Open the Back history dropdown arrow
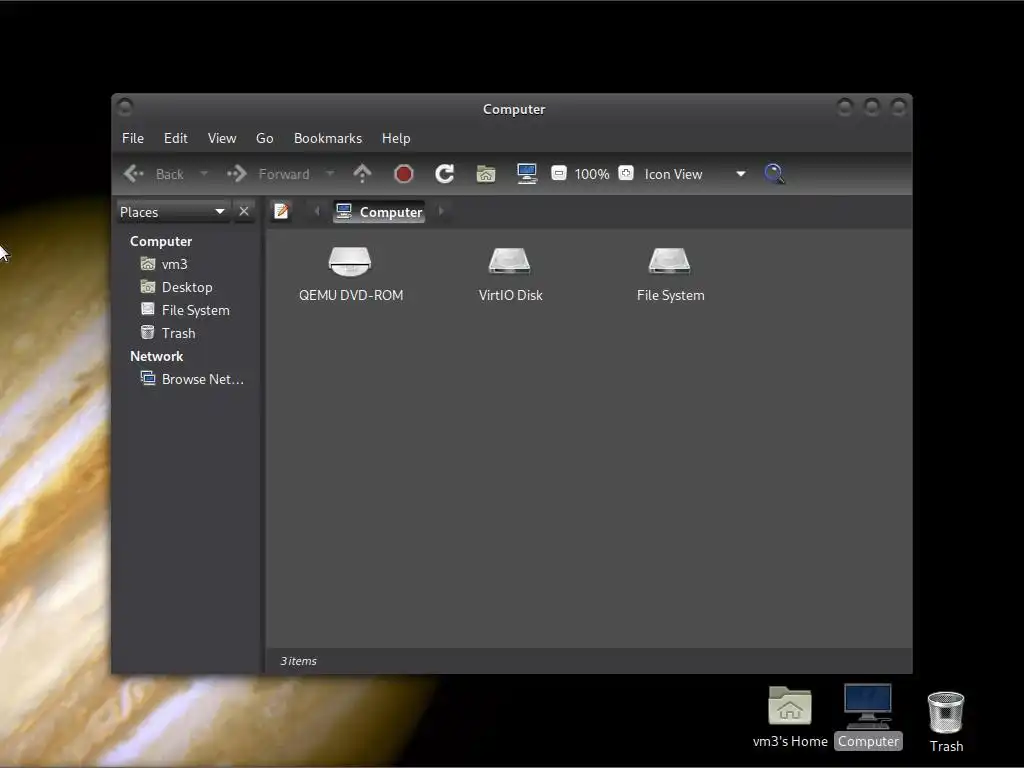This screenshot has height=768, width=1024. (204, 174)
